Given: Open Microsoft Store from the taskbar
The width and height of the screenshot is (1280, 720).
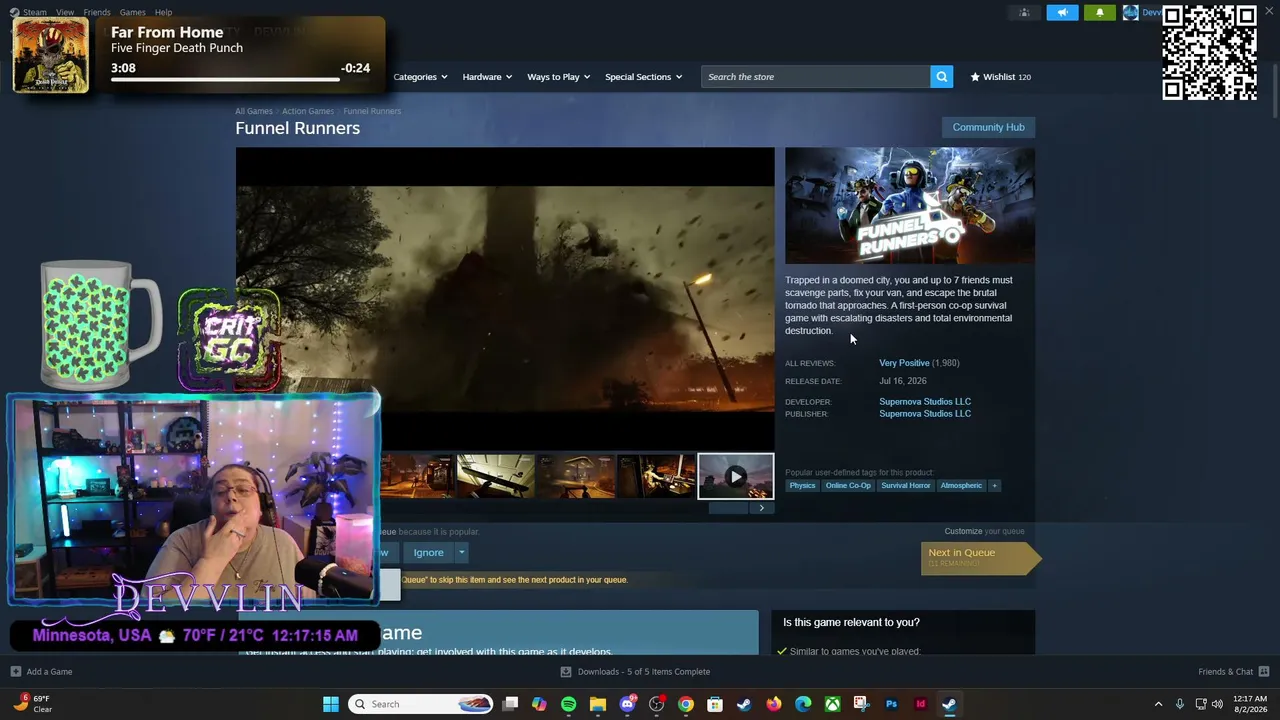Looking at the screenshot, I should click(x=715, y=704).
